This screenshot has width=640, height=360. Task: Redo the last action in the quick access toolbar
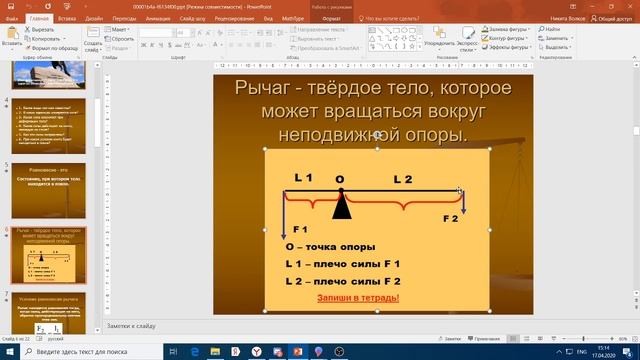coord(48,7)
